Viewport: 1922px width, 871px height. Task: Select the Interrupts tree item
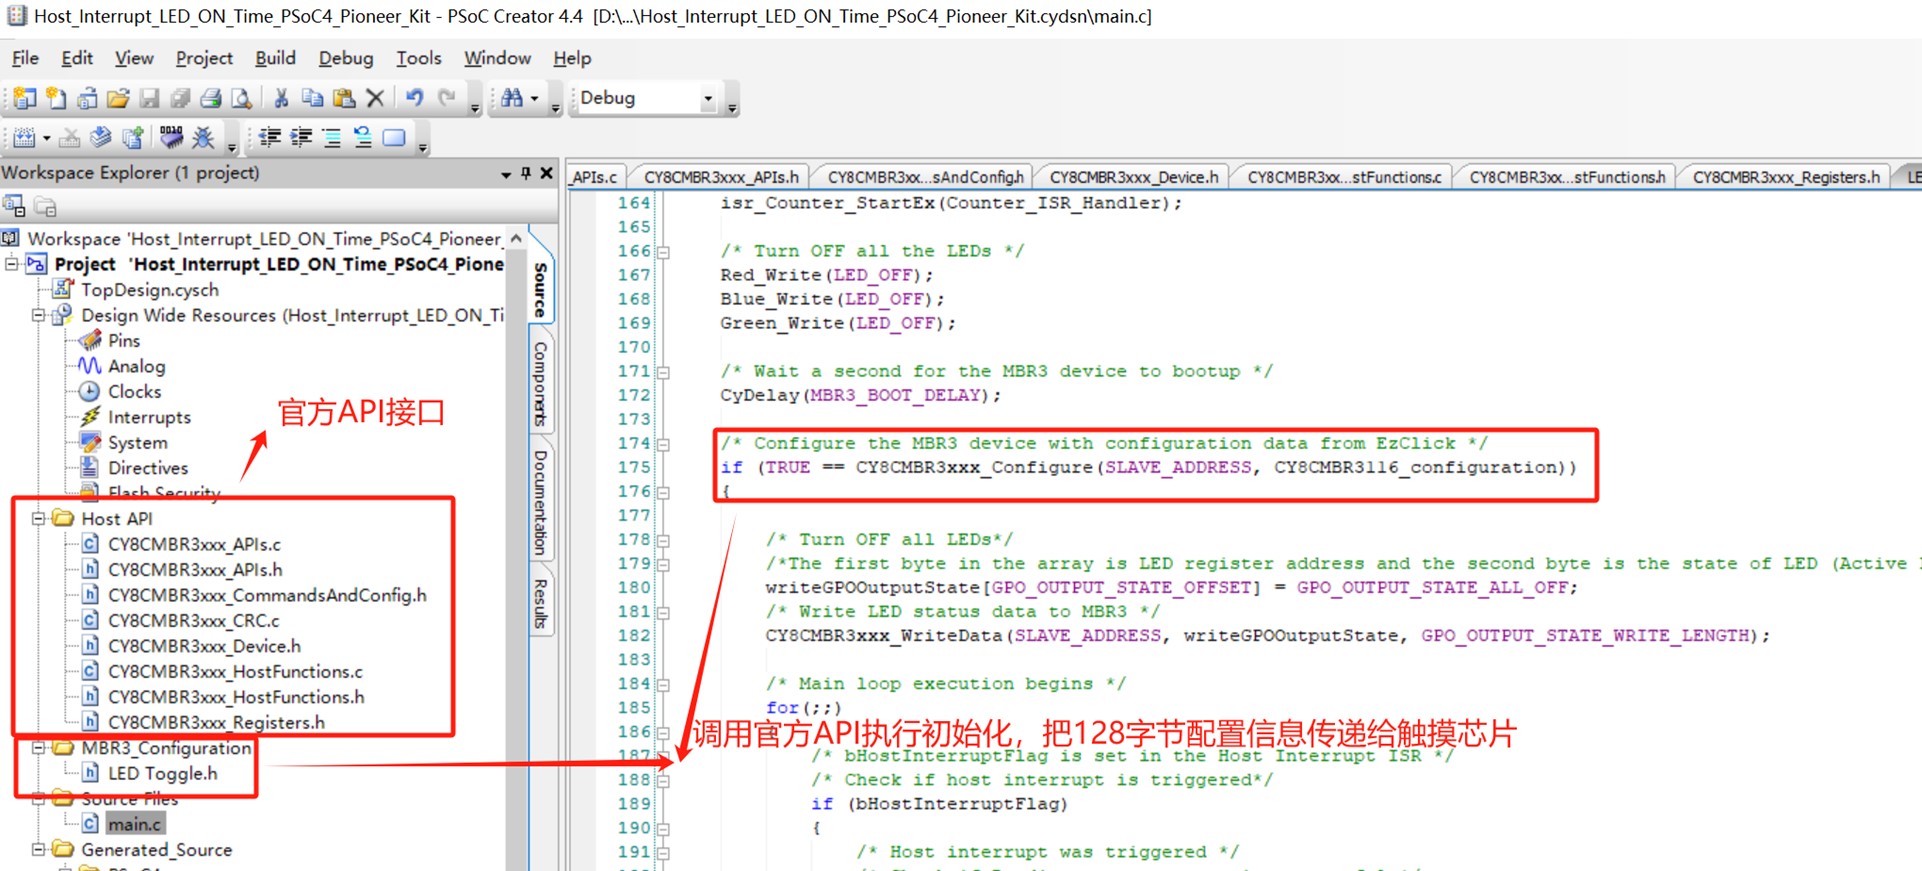point(149,417)
